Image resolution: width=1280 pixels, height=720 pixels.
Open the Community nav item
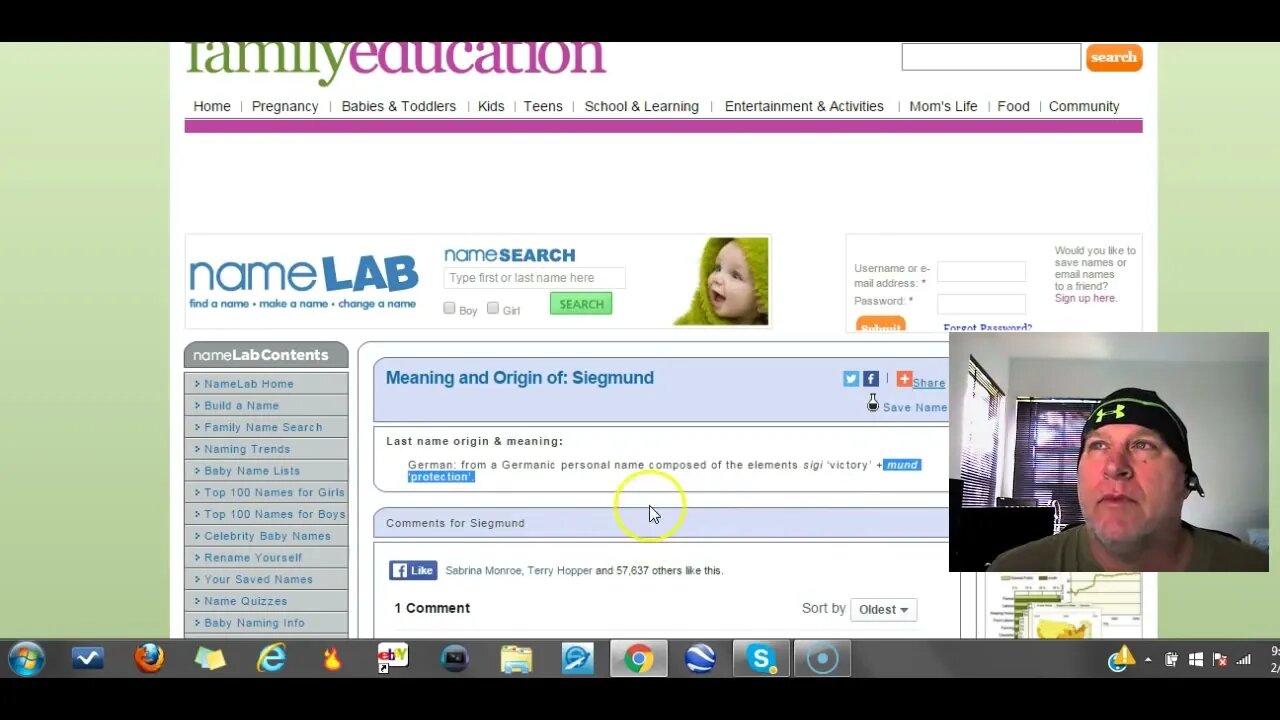tap(1084, 106)
